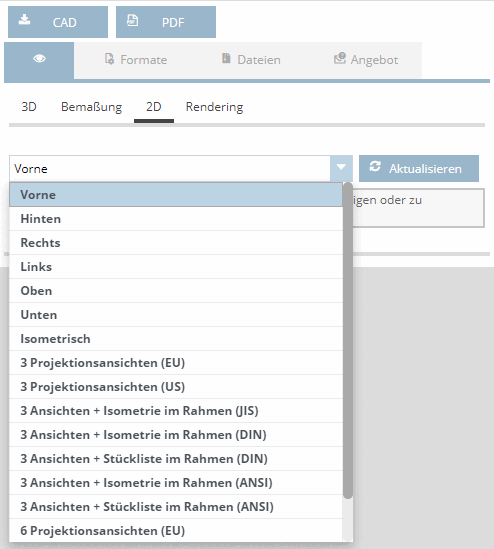The height and width of the screenshot is (549, 494).
Task: Select the 2D view tab
Action: pyautogui.click(x=154, y=107)
